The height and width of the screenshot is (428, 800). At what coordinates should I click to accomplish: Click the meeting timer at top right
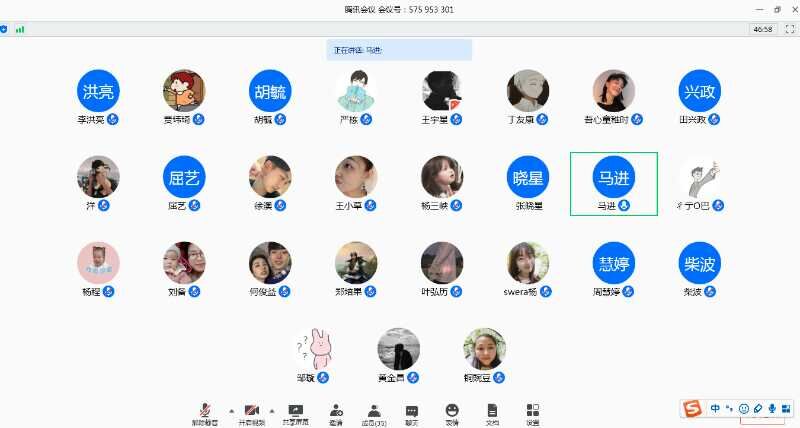pyautogui.click(x=762, y=30)
